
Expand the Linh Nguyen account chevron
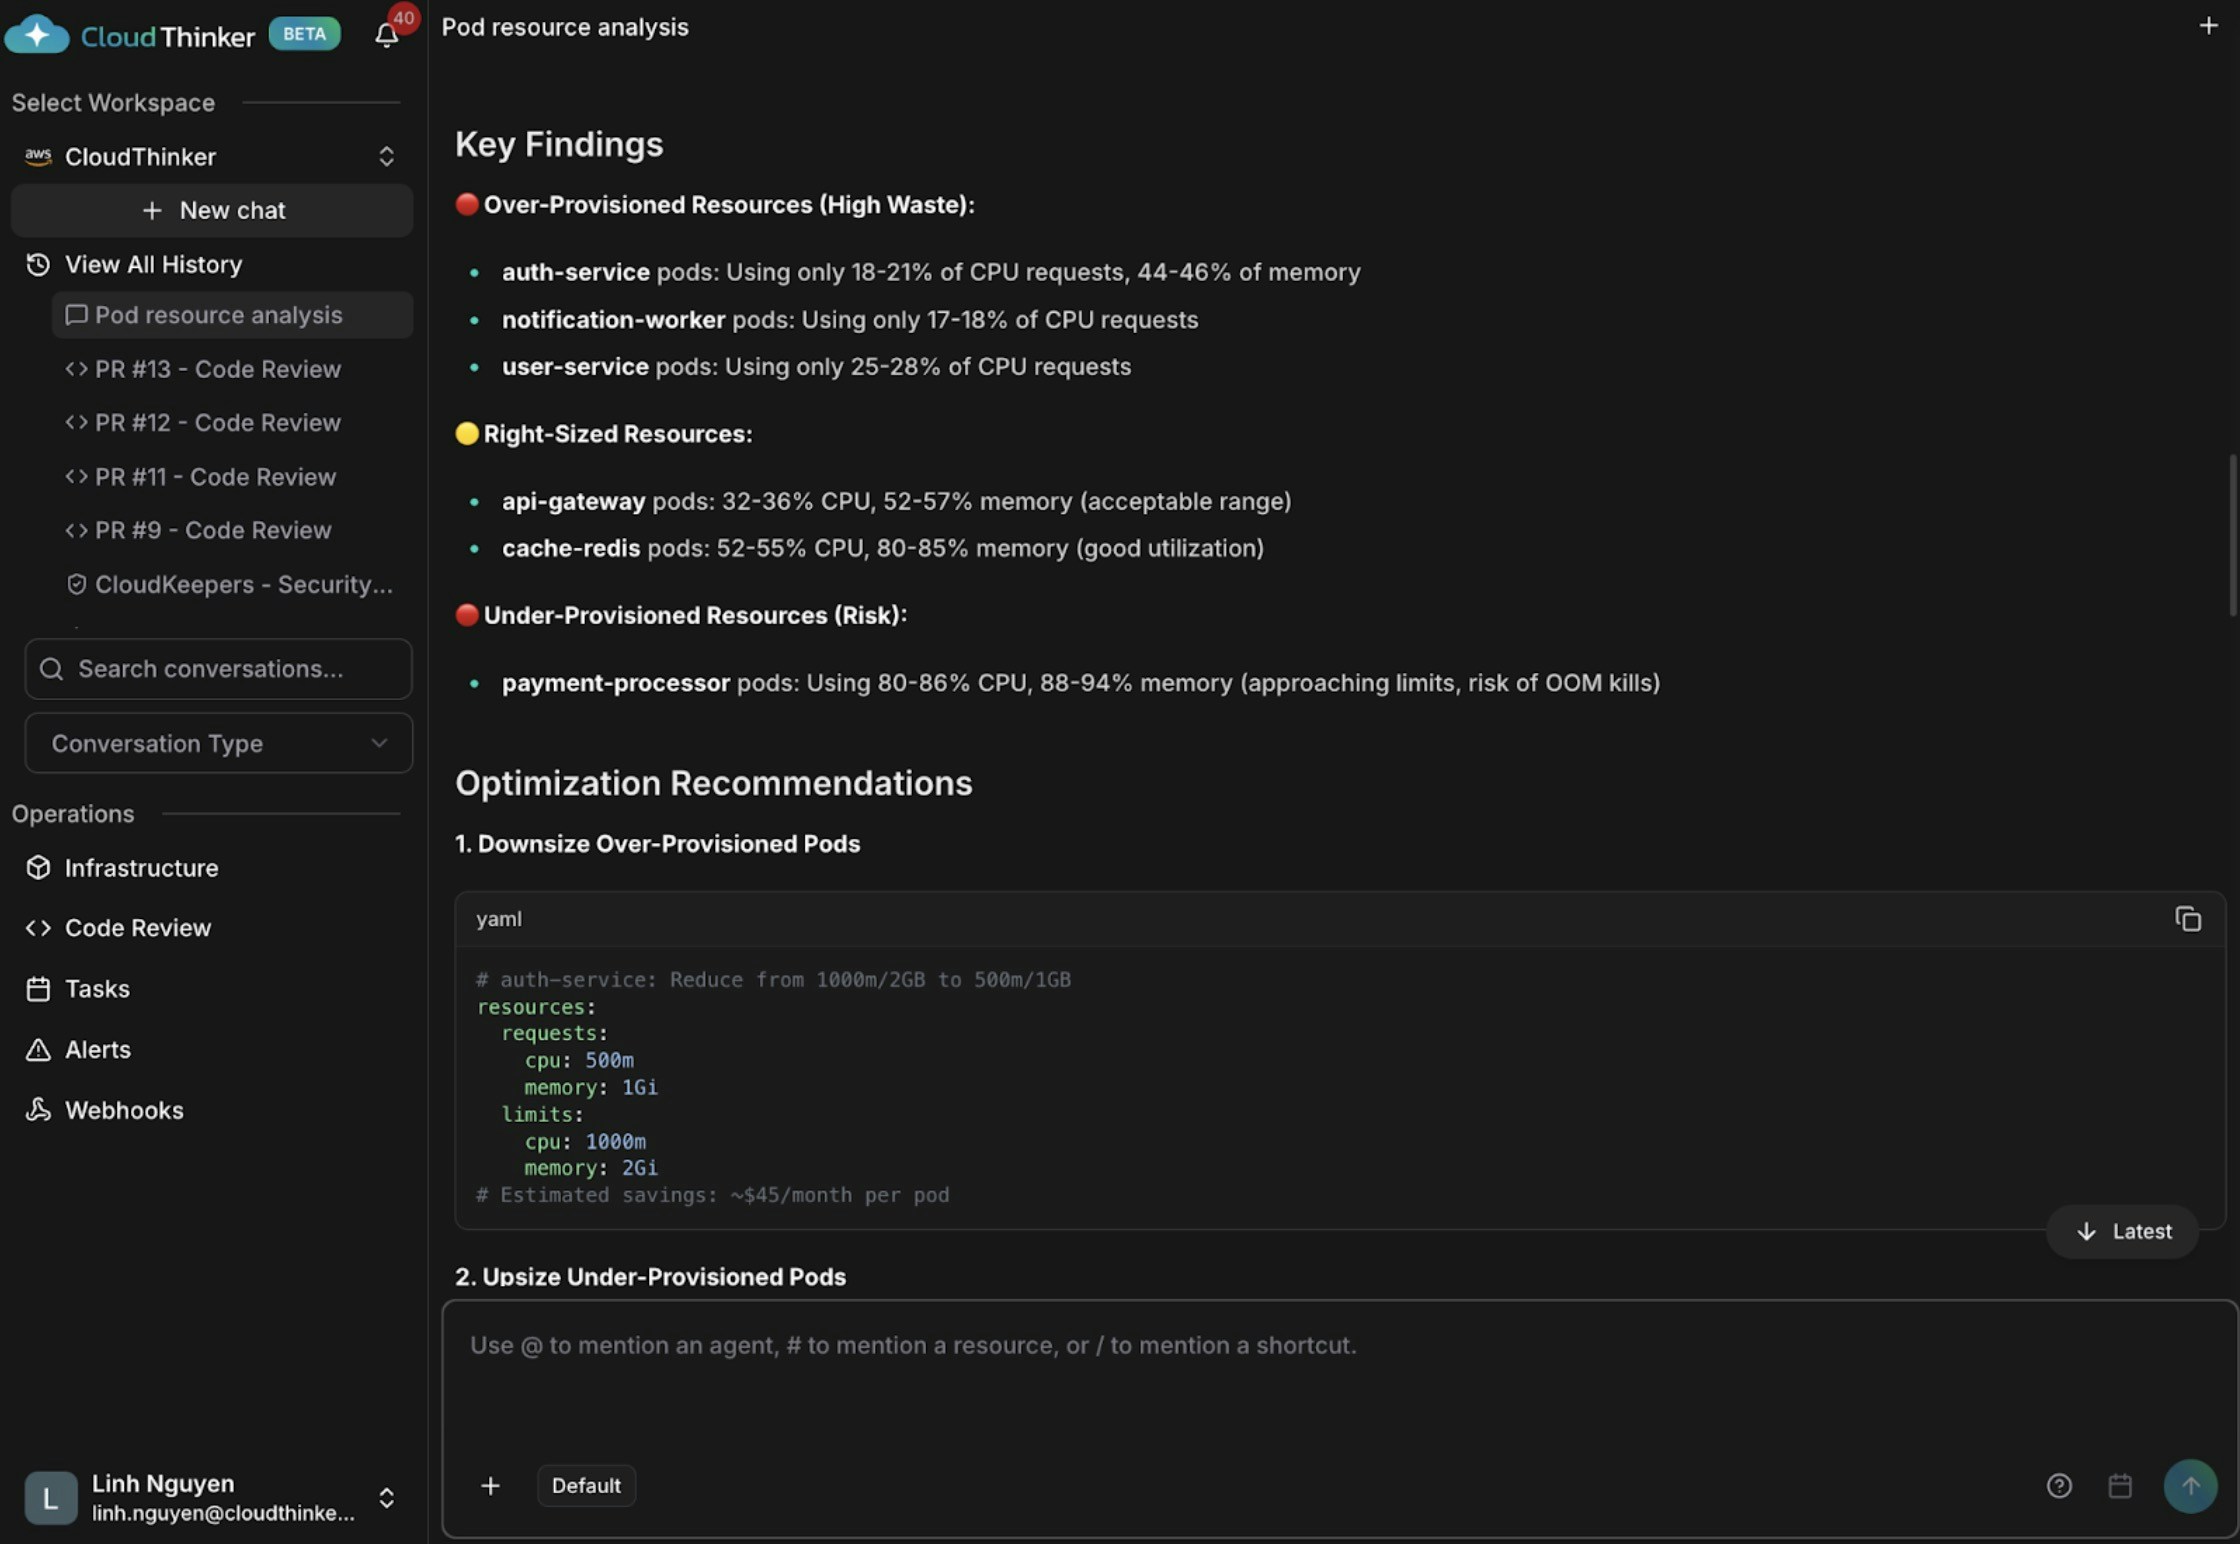386,1497
